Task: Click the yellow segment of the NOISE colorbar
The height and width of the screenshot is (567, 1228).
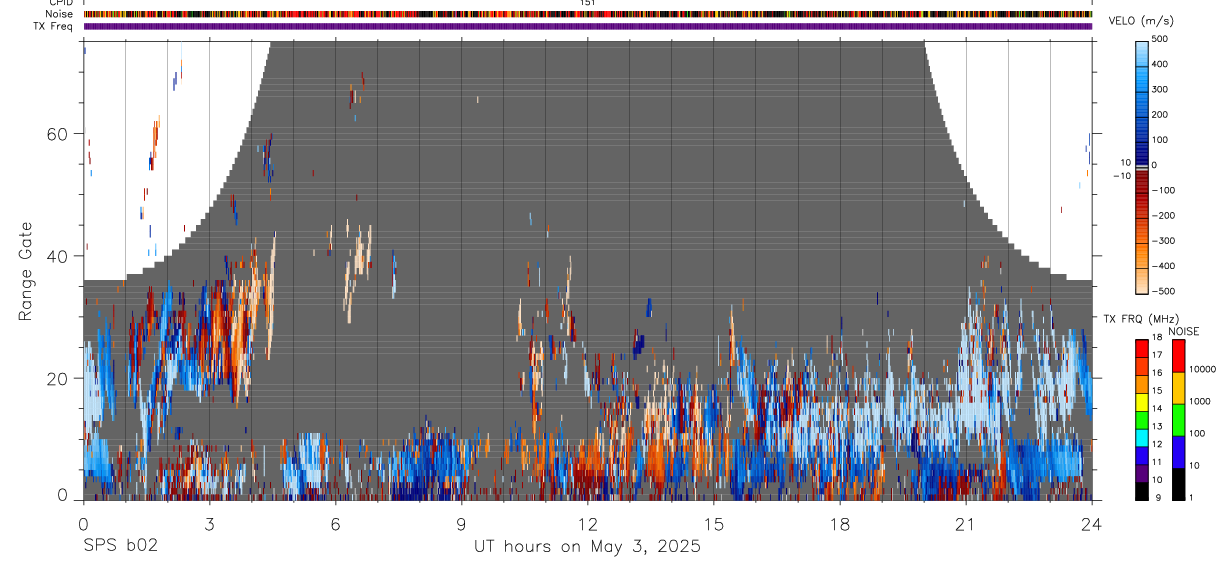Action: tap(1178, 388)
